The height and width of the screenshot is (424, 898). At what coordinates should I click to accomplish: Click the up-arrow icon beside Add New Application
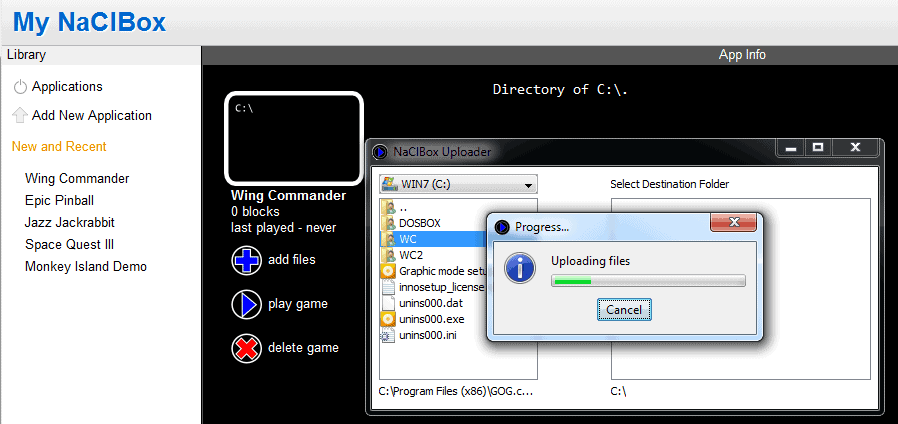pyautogui.click(x=20, y=115)
